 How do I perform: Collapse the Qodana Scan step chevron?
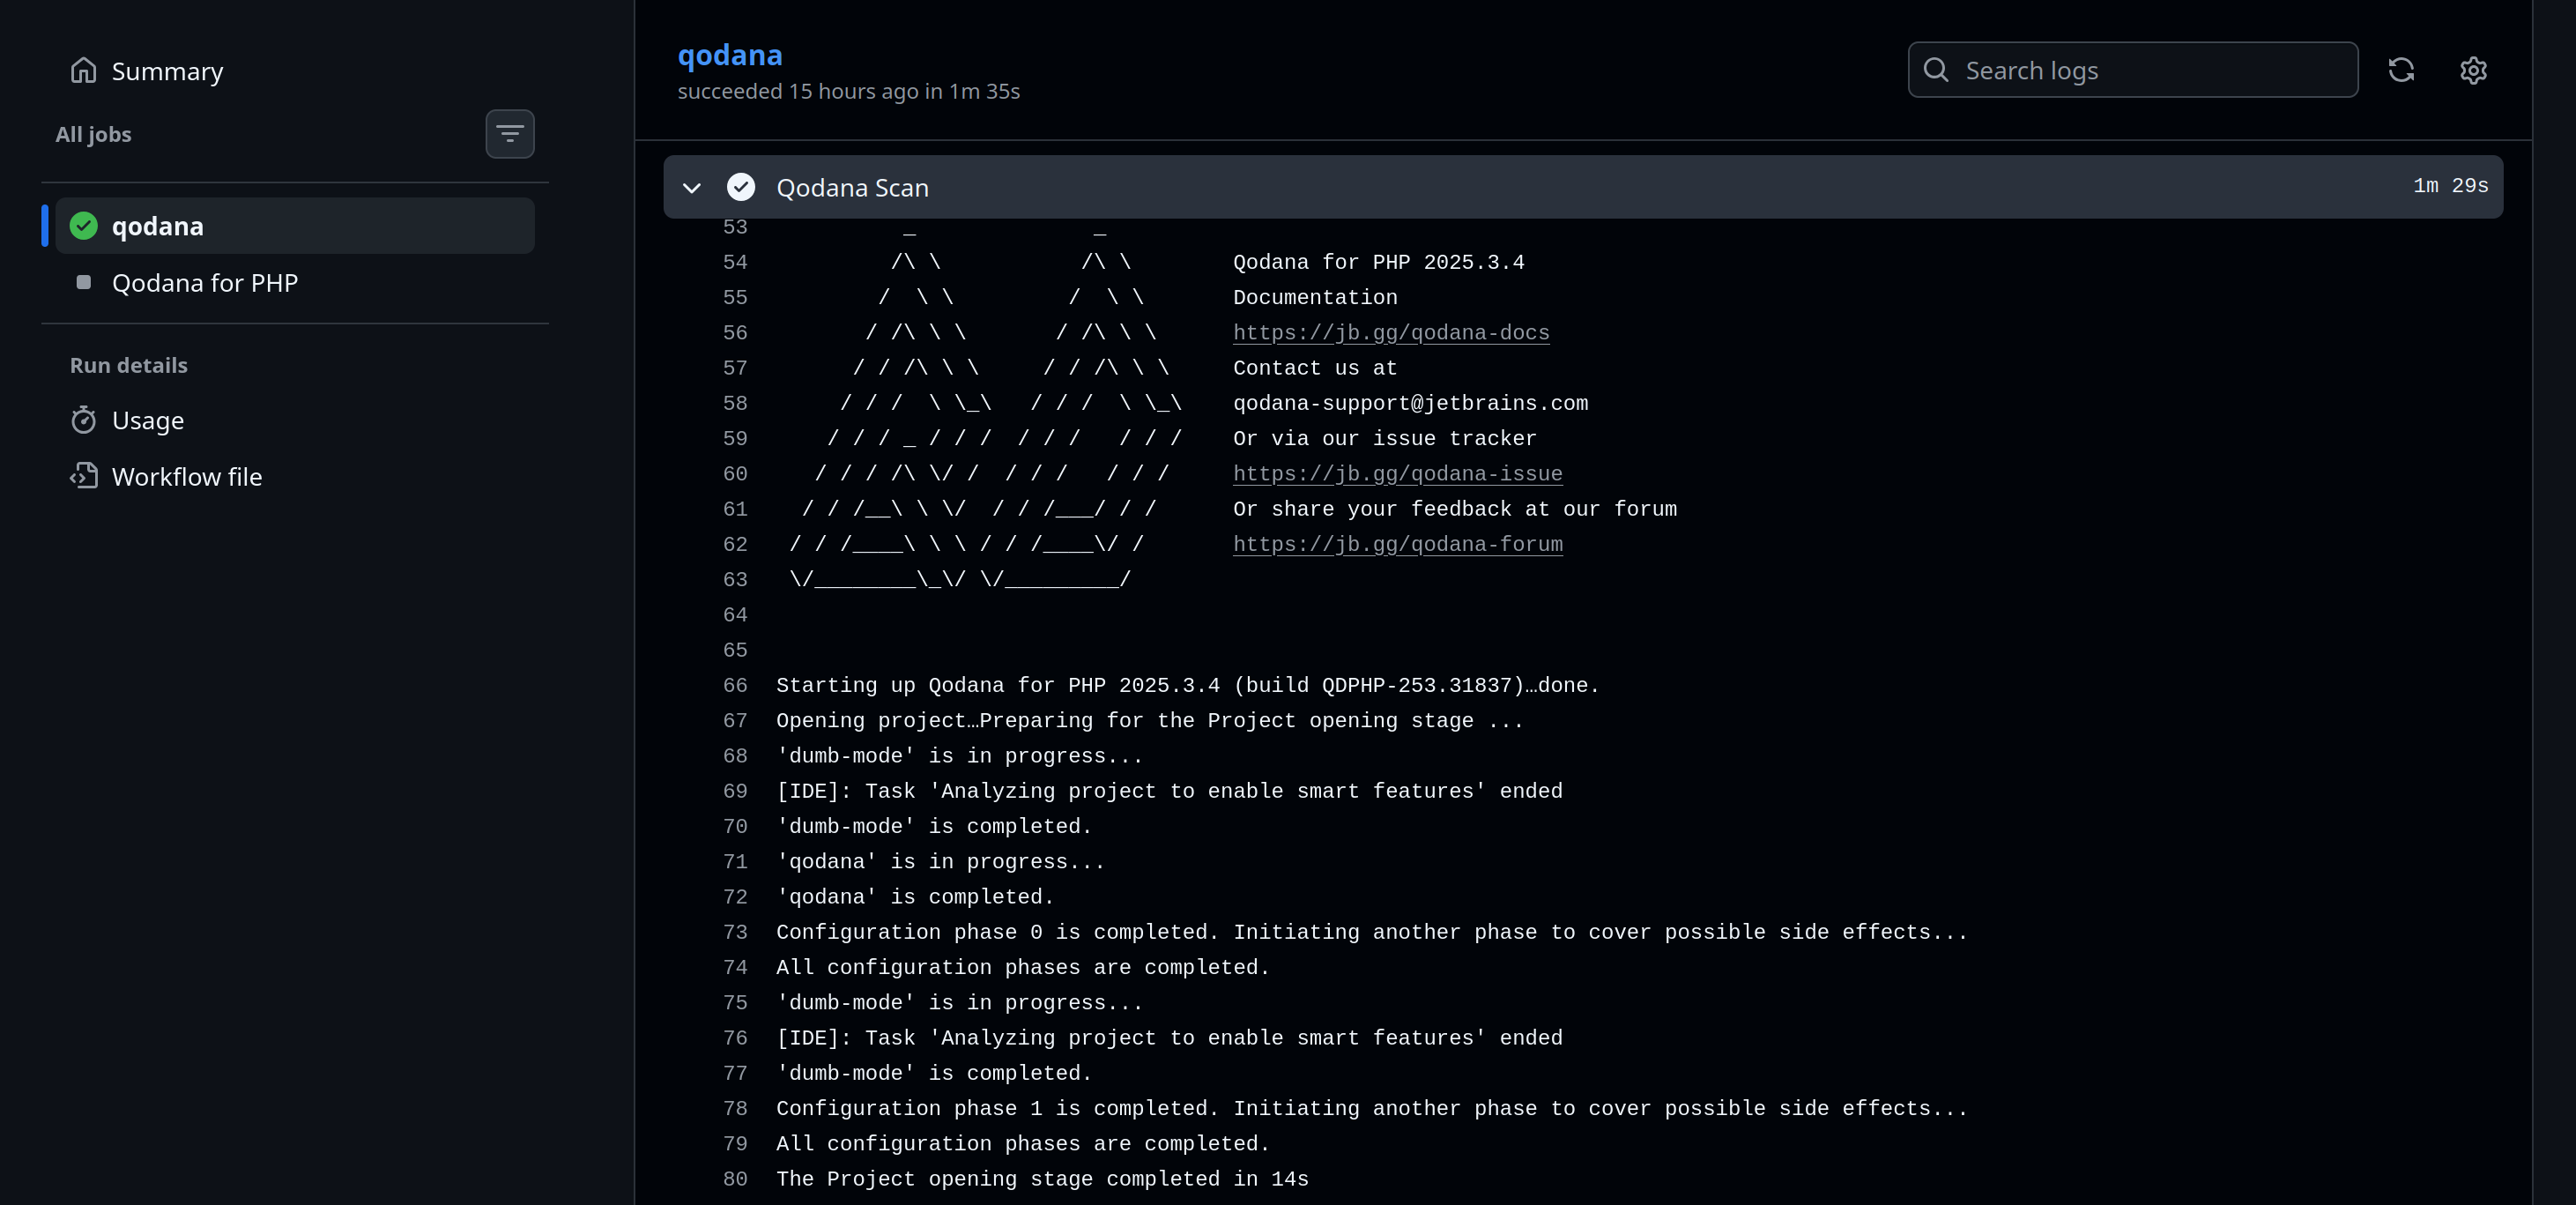tap(691, 188)
